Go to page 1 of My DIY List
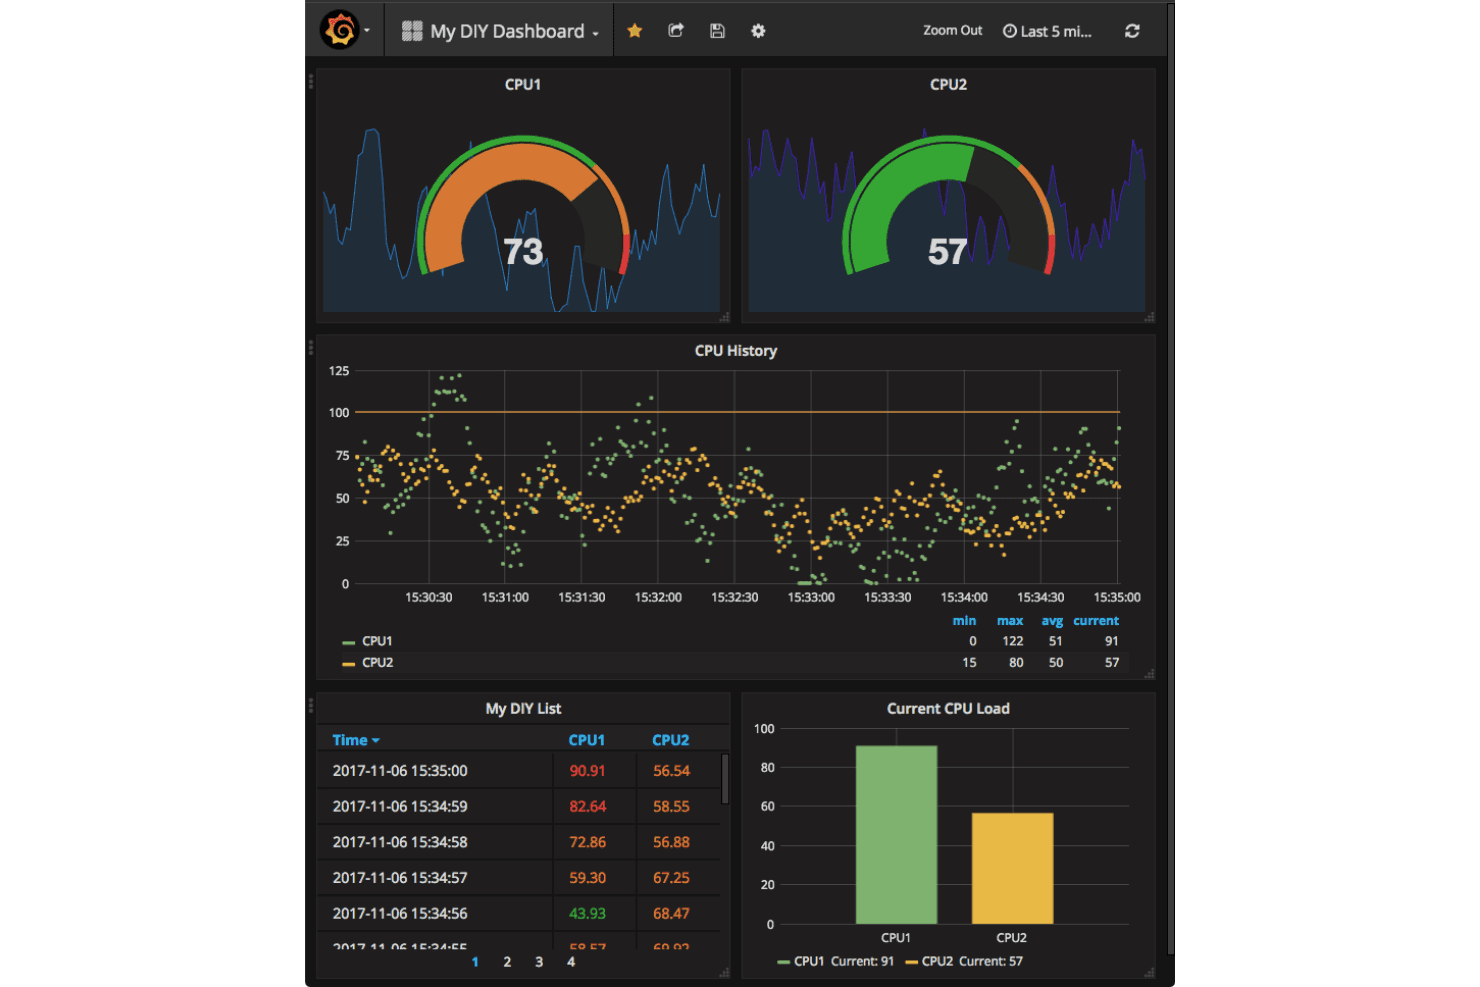This screenshot has height=987, width=1480. (x=475, y=962)
